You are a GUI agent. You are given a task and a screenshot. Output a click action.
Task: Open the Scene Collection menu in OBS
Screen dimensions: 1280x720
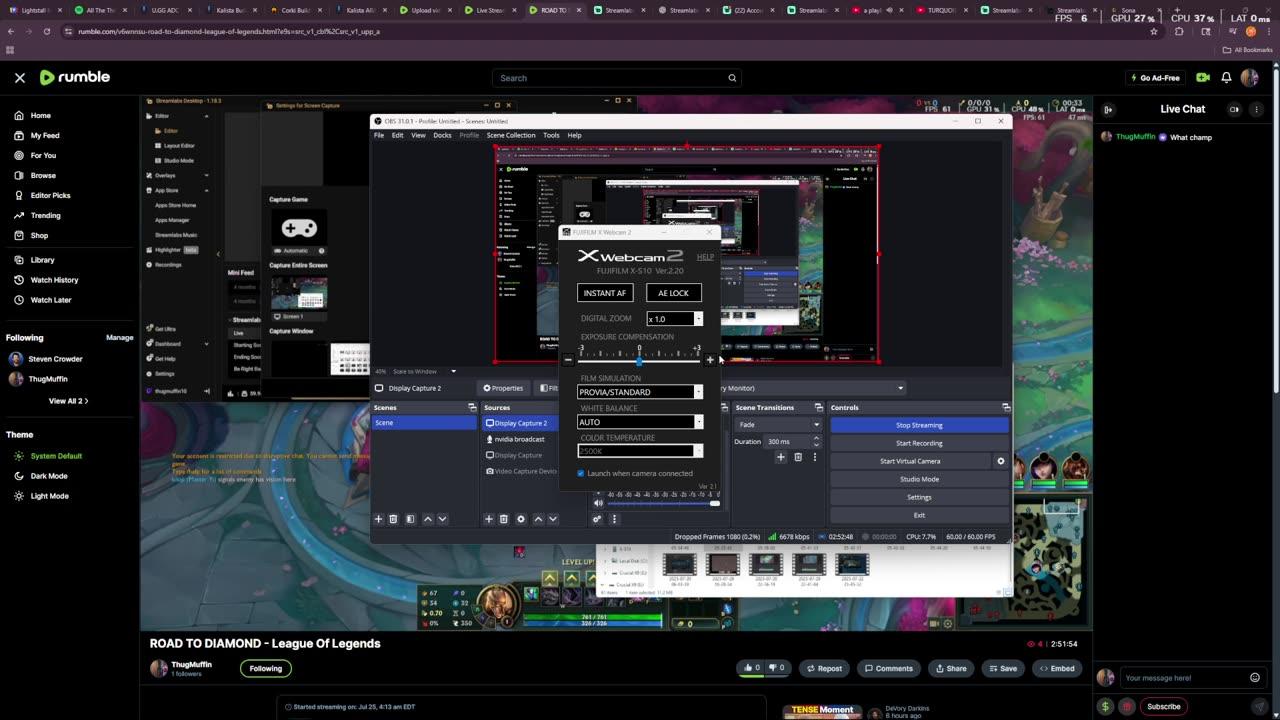[511, 135]
